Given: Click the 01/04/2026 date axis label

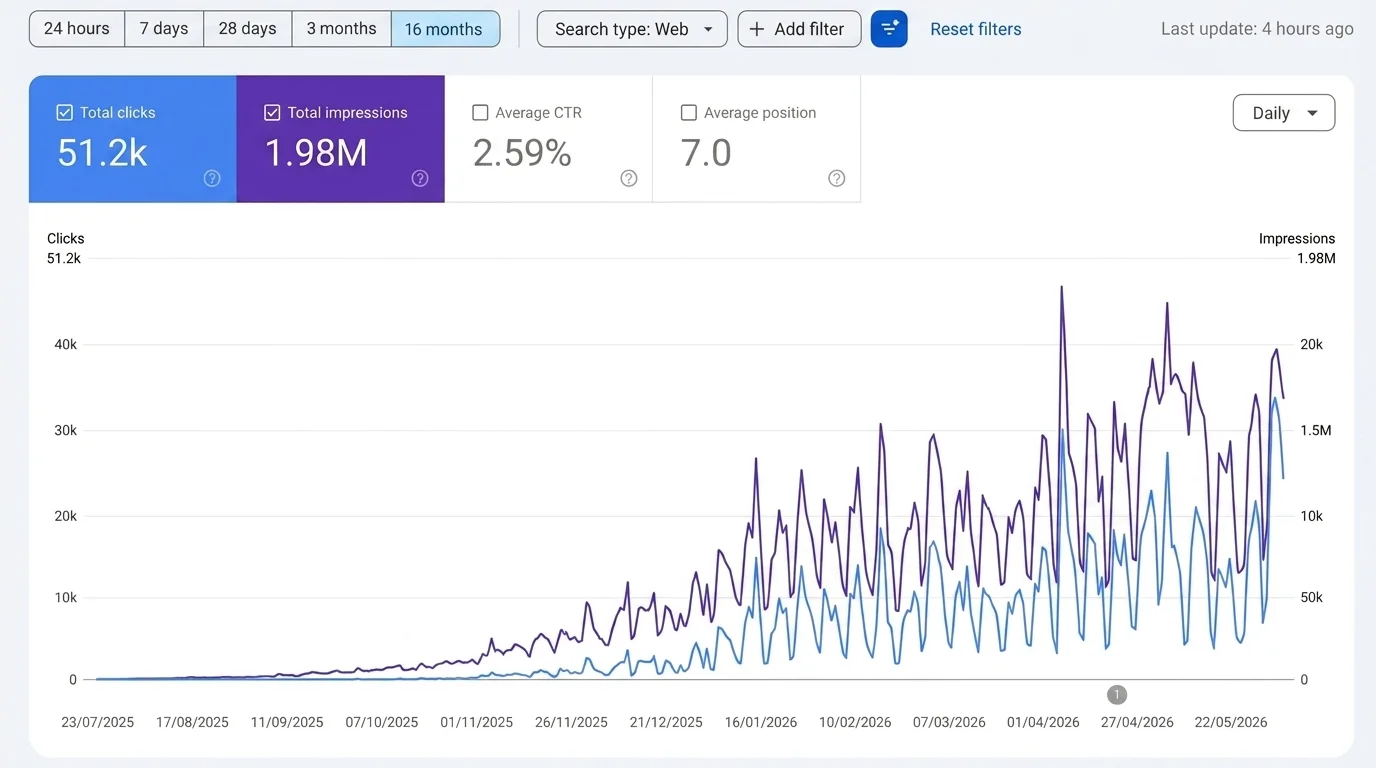Looking at the screenshot, I should [1043, 722].
